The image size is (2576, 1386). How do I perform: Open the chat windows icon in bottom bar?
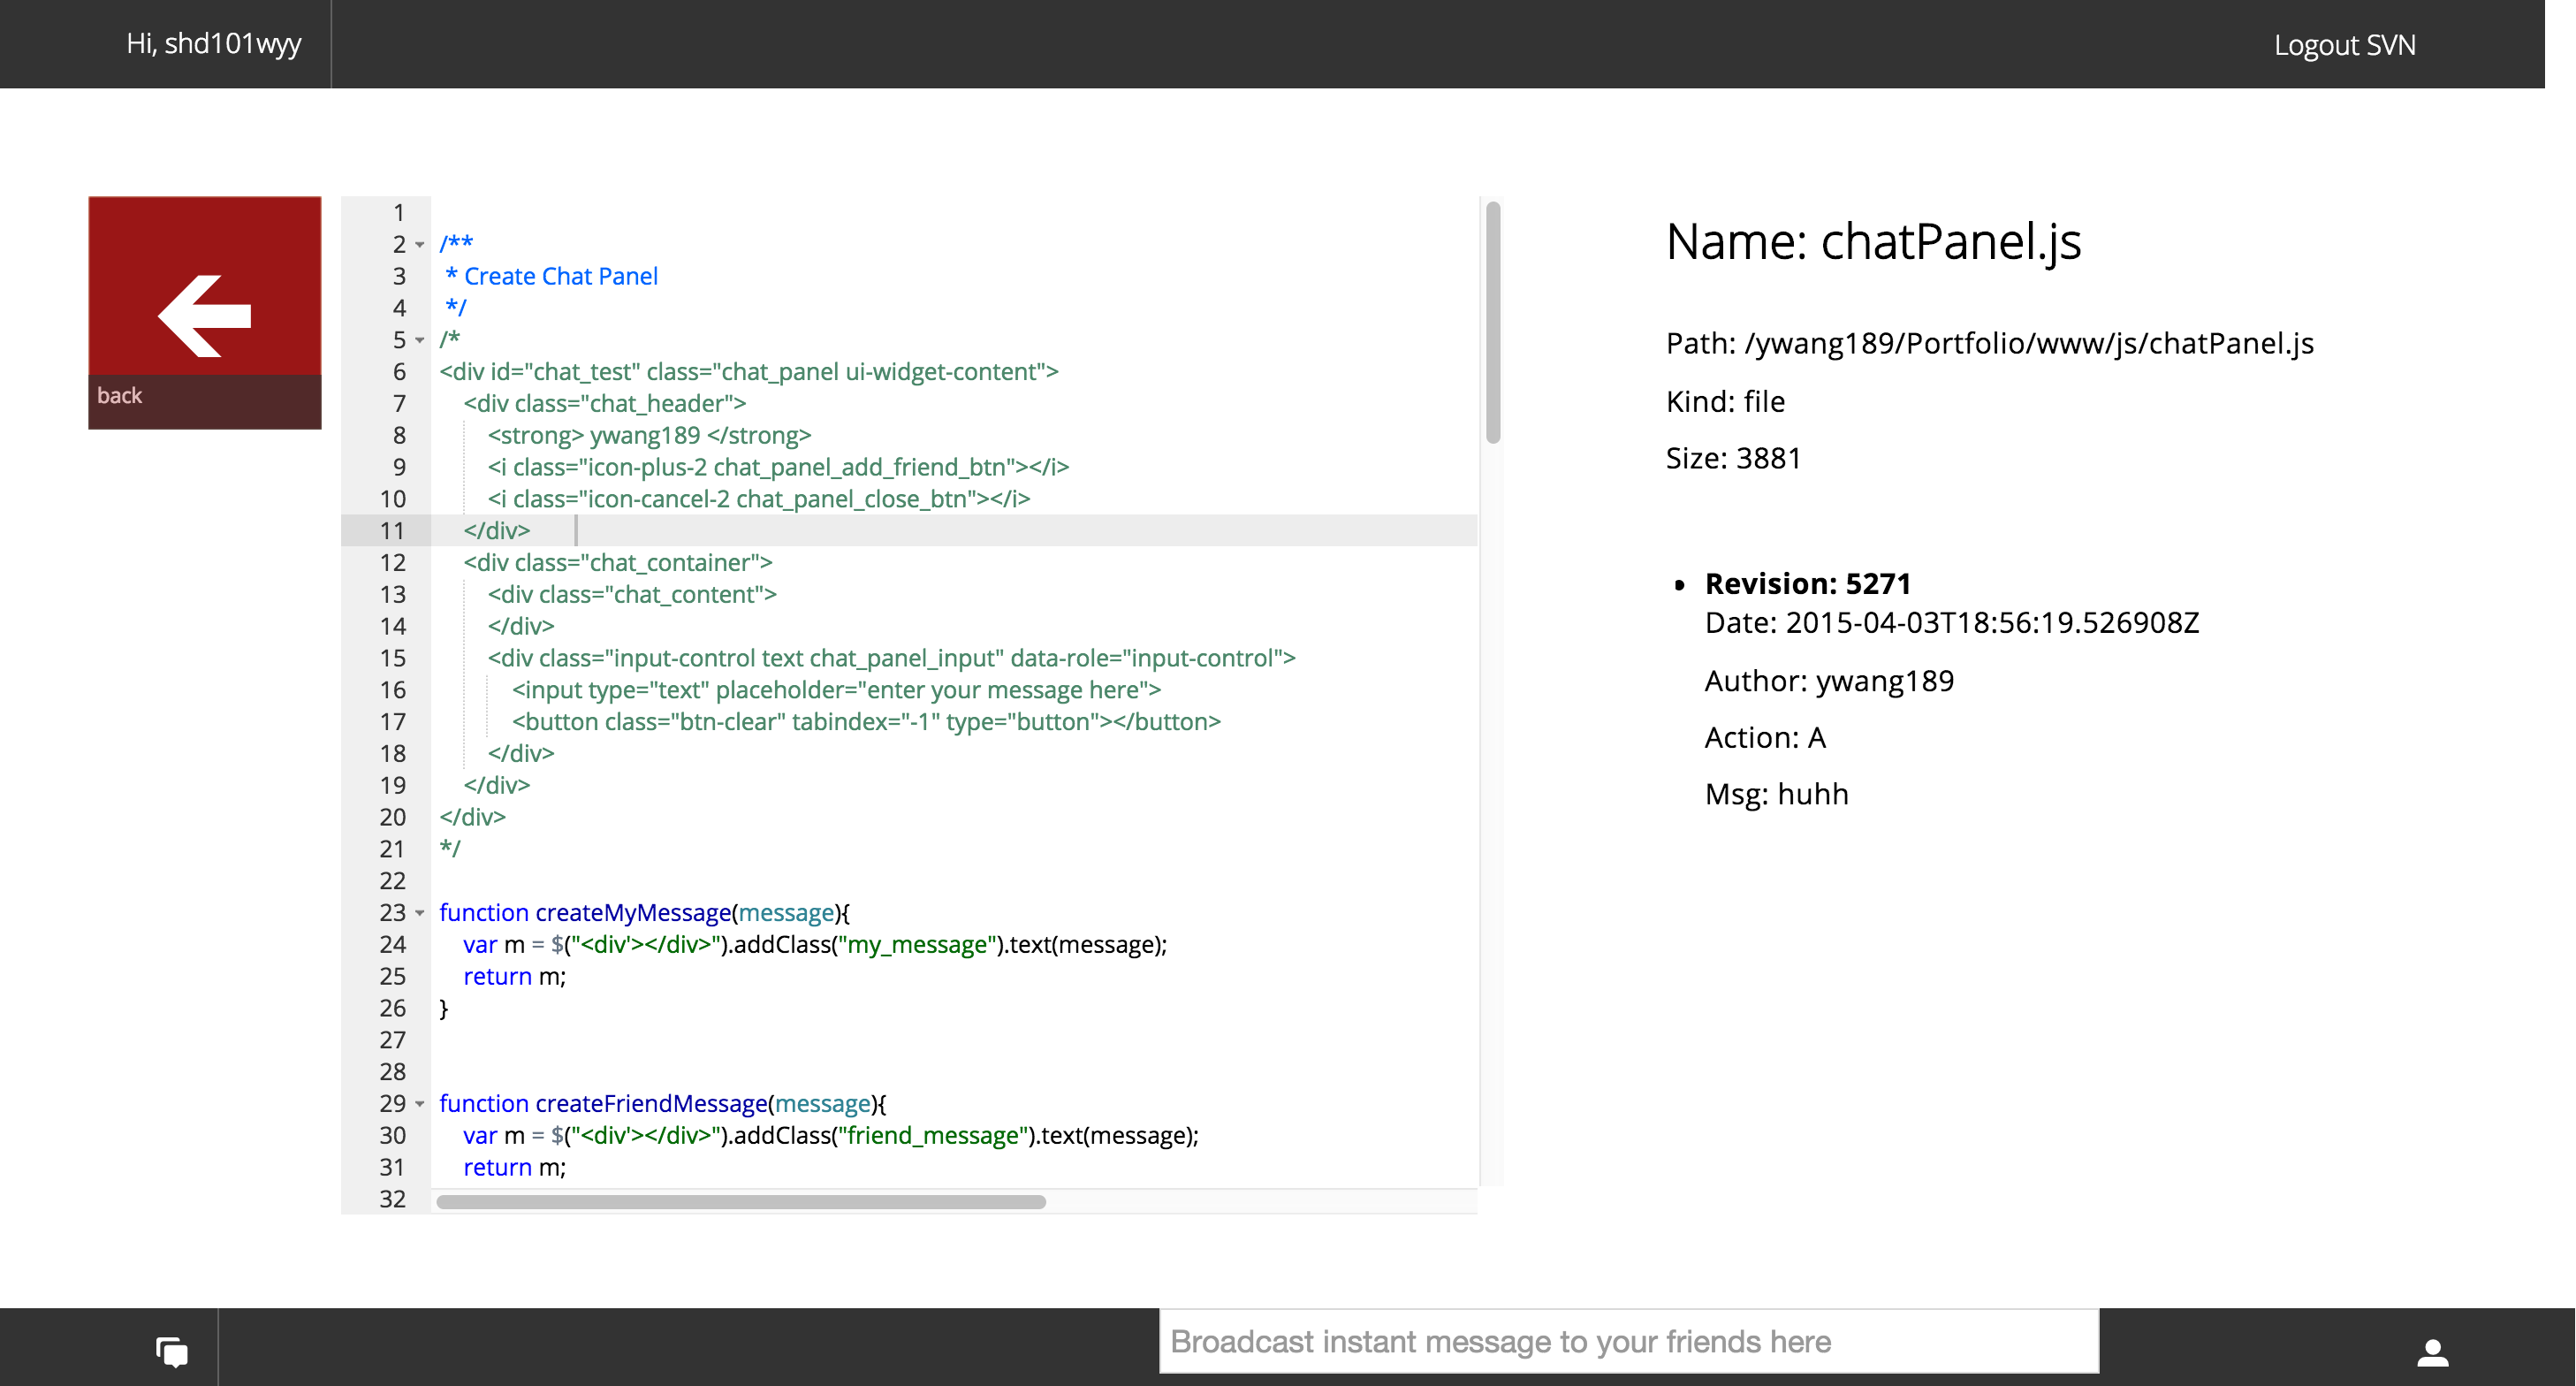pyautogui.click(x=172, y=1352)
